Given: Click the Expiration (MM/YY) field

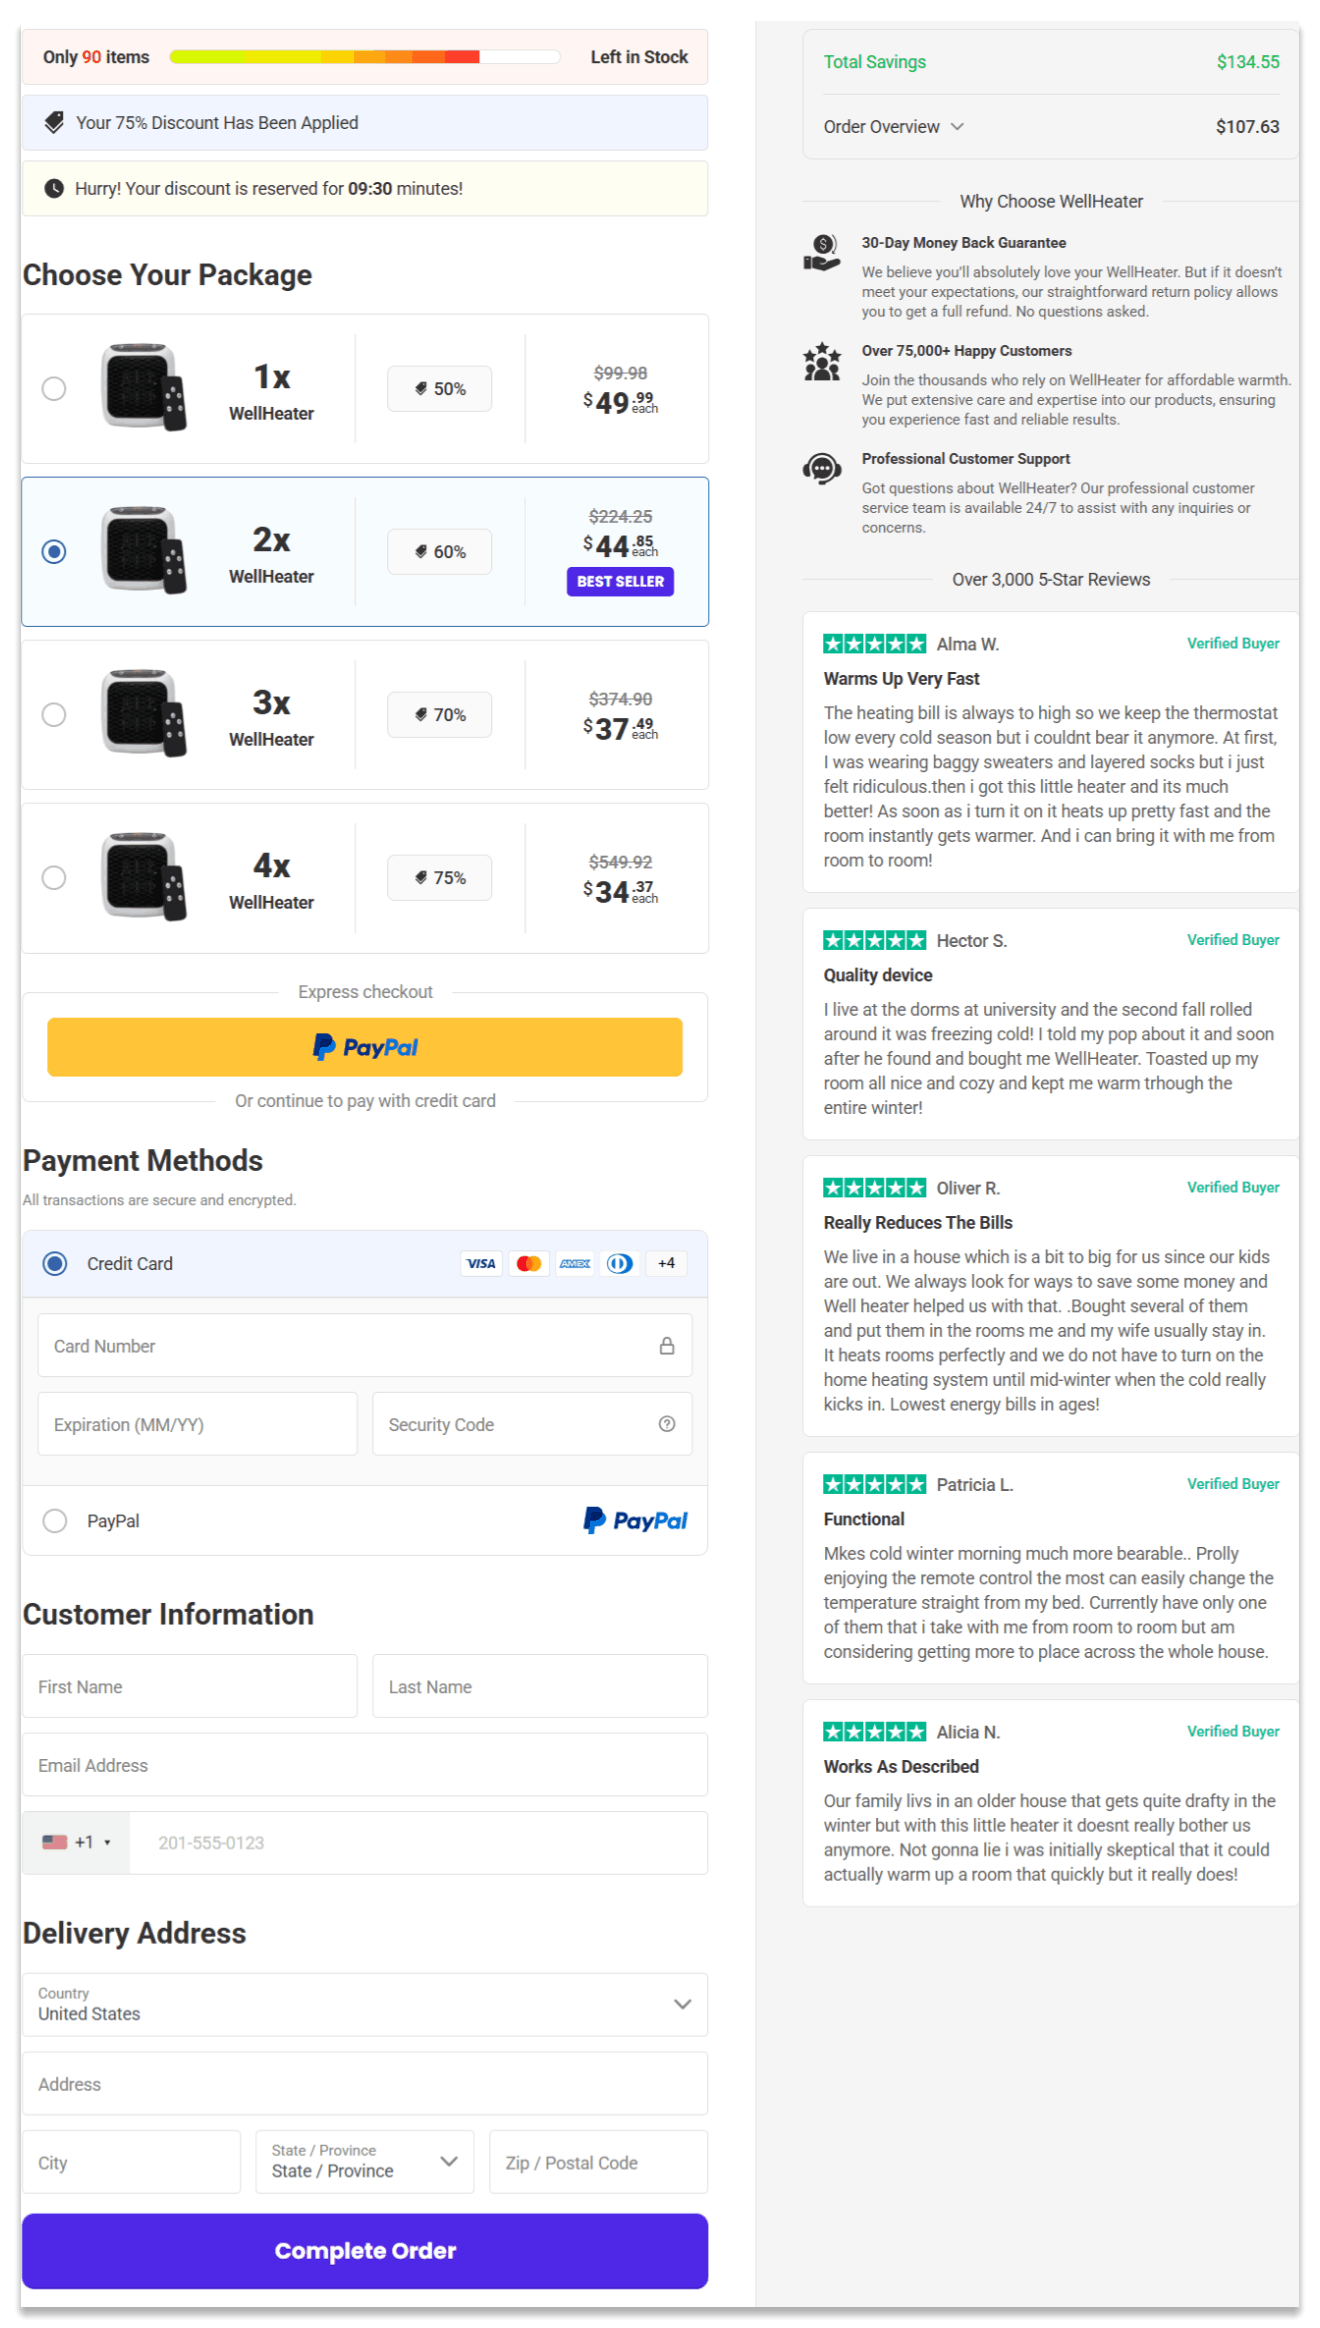Looking at the screenshot, I should point(197,1424).
